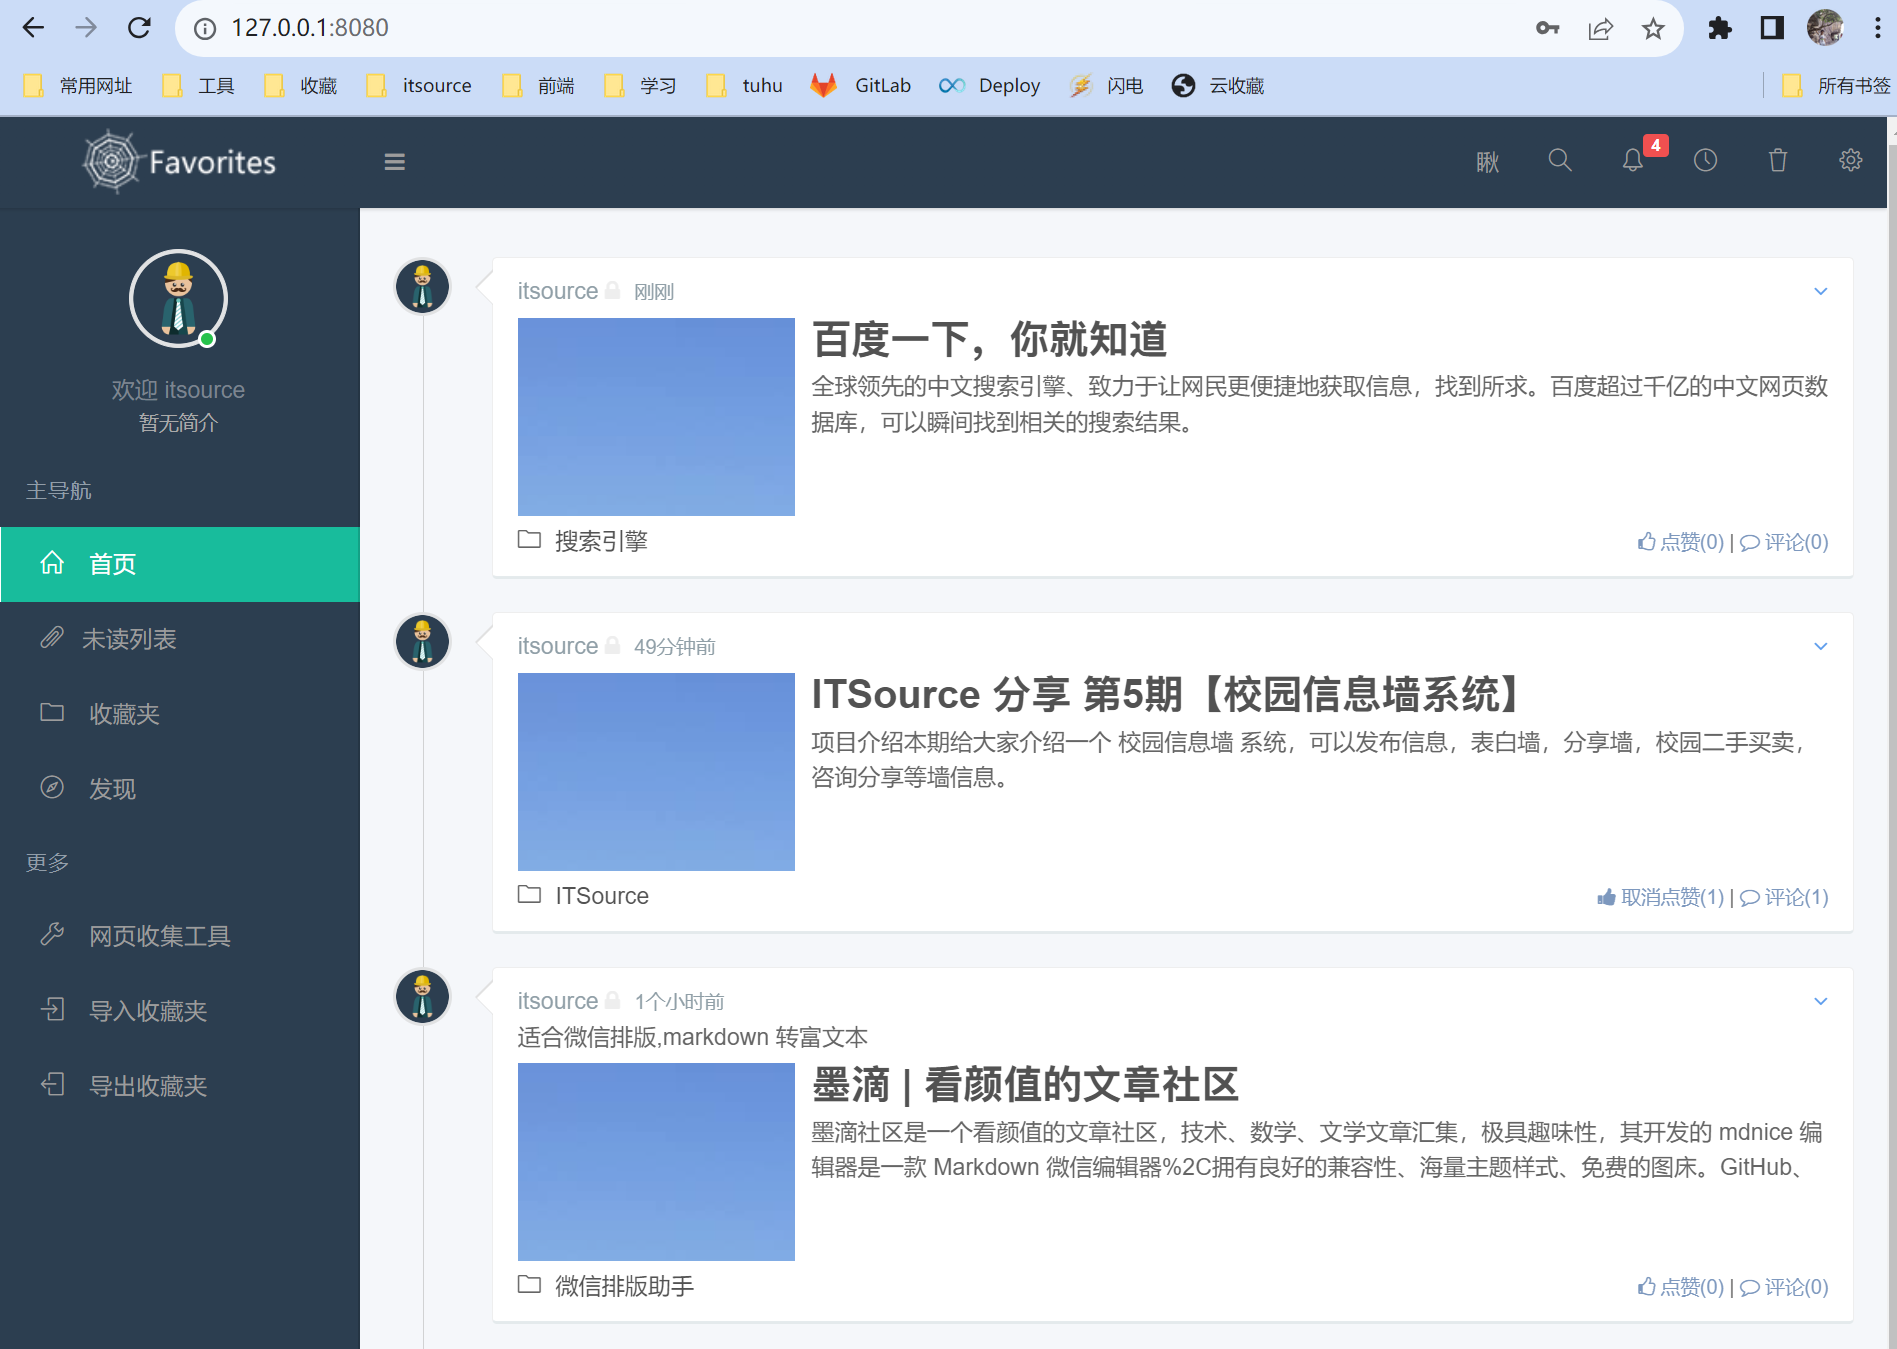Open 评论(0) on 墨滴 post
This screenshot has width=1897, height=1349.
[x=1785, y=1287]
